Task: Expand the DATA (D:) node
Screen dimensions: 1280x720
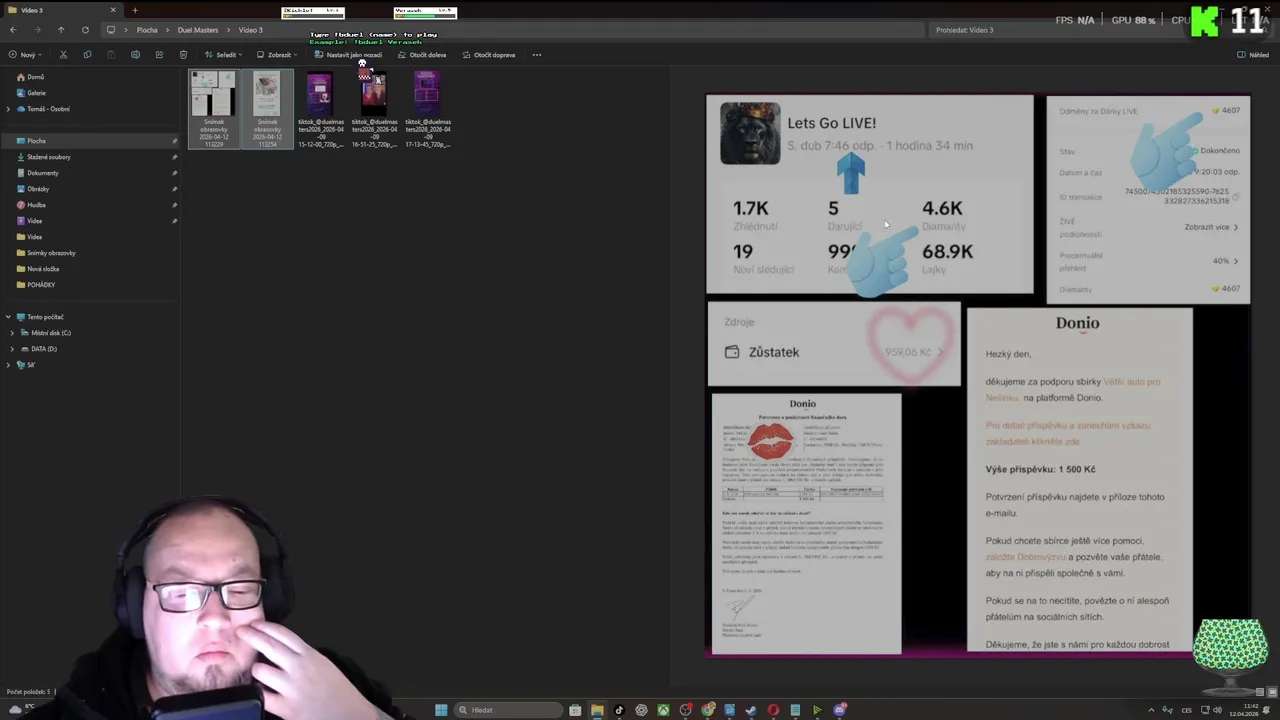Action: pos(12,349)
